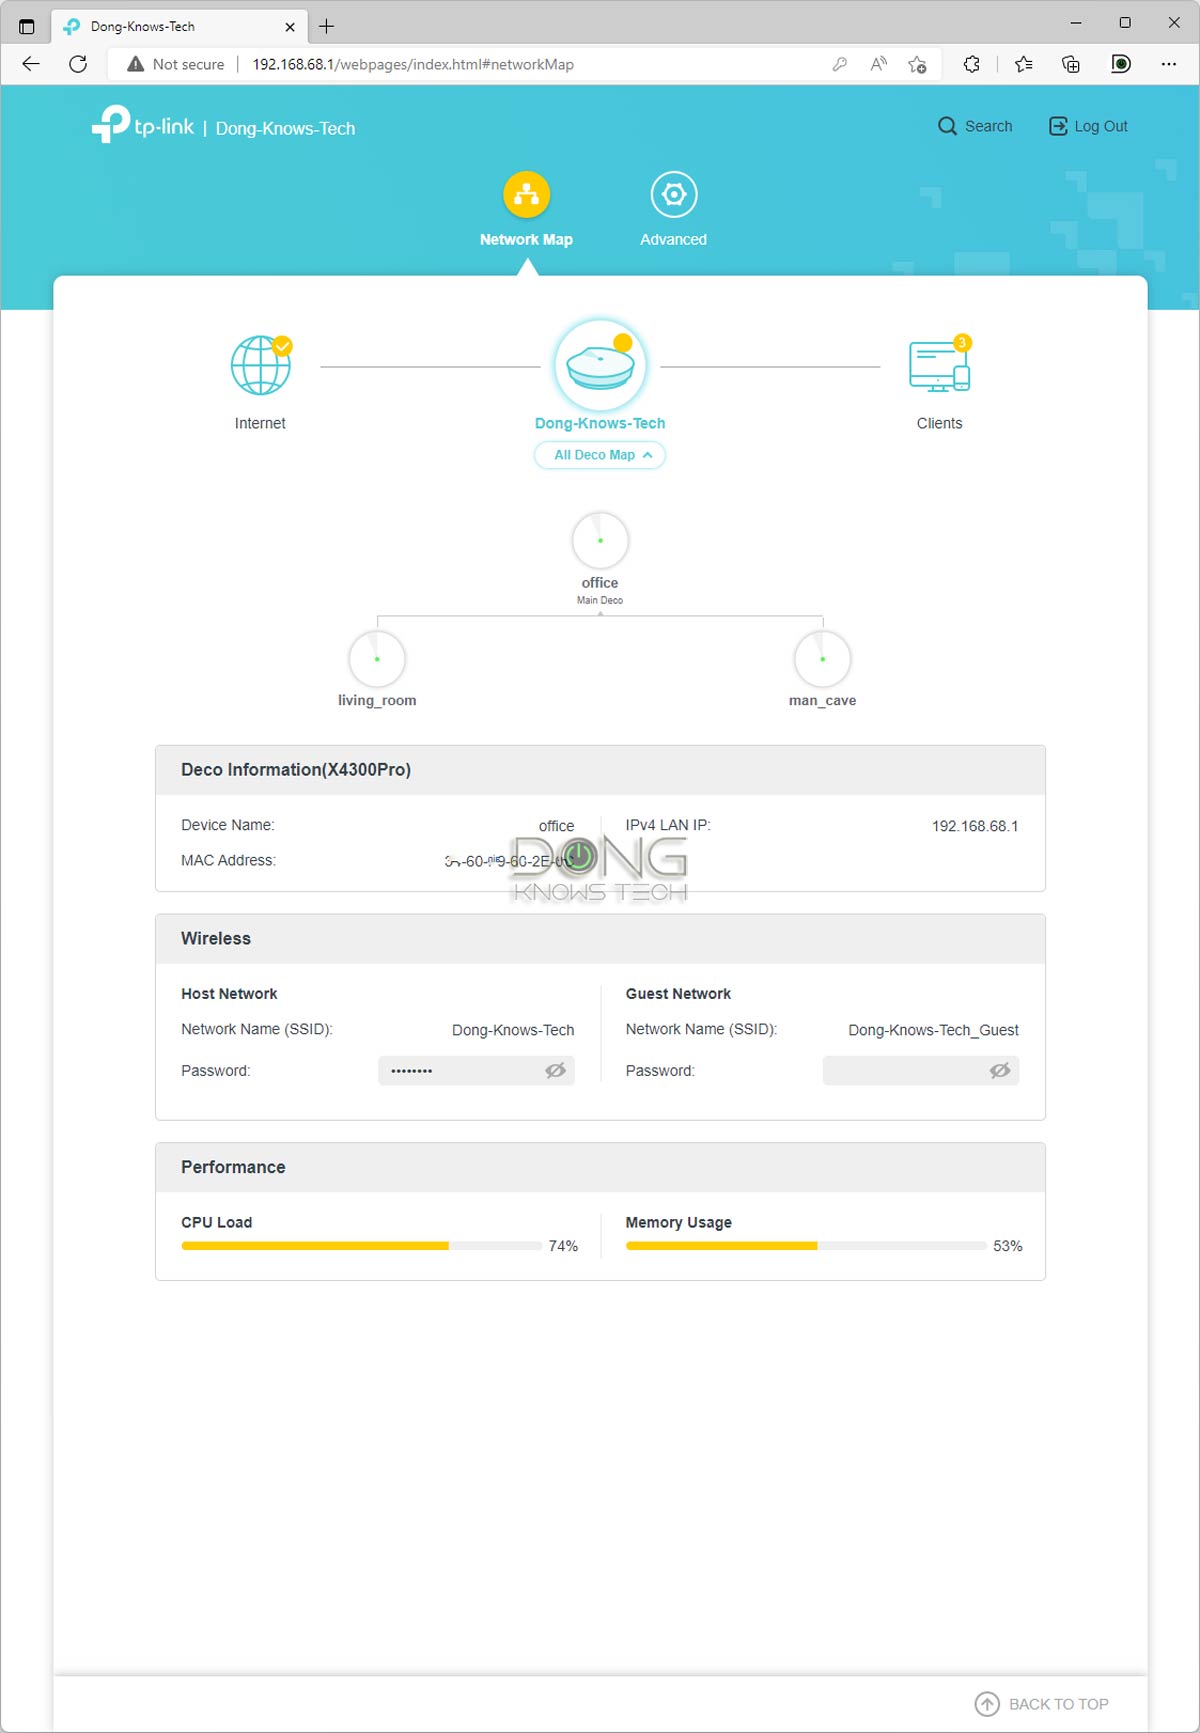1200x1733 pixels.
Task: Open the browser settings ellipsis menu
Action: 1169,64
